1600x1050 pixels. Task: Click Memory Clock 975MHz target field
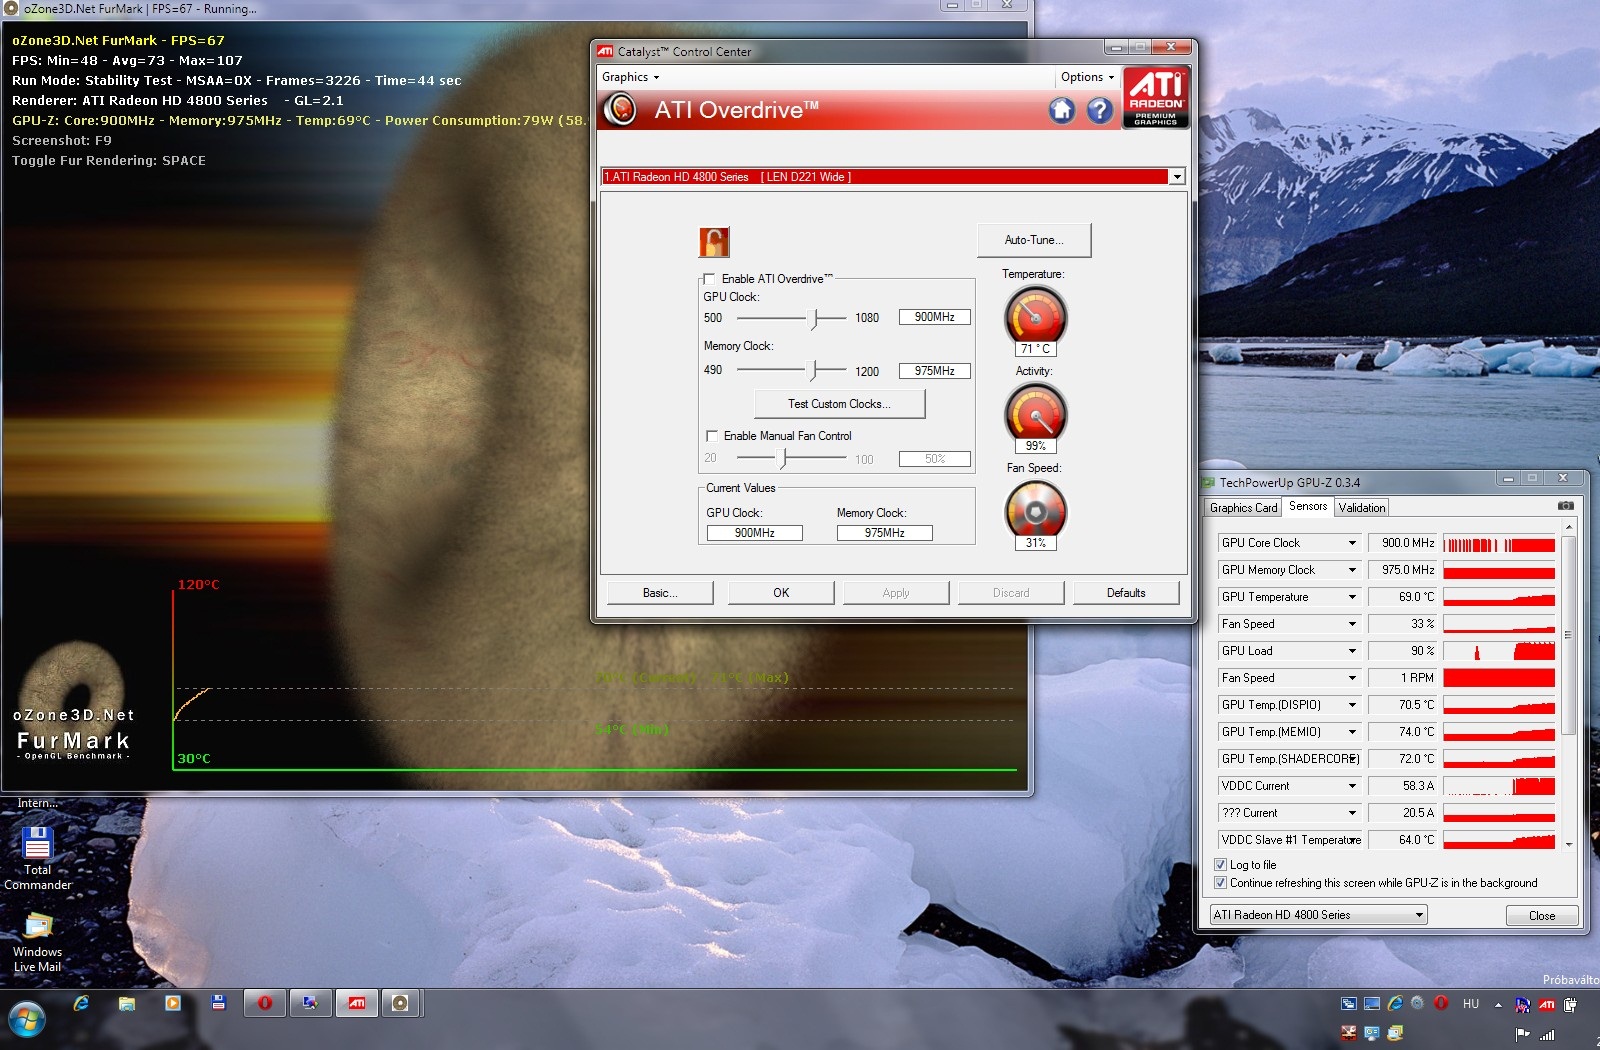pos(935,371)
